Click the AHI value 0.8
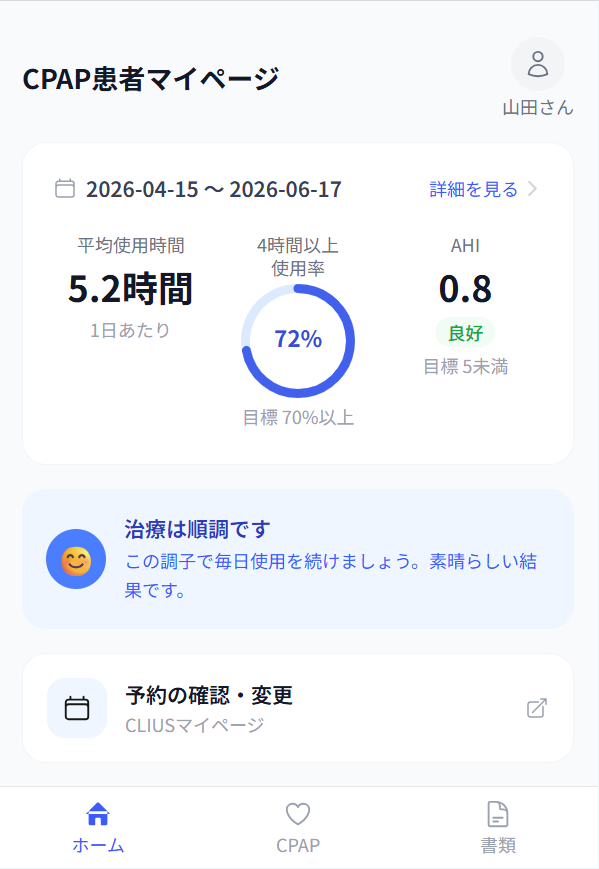Viewport: 599px width, 869px height. 465,289
